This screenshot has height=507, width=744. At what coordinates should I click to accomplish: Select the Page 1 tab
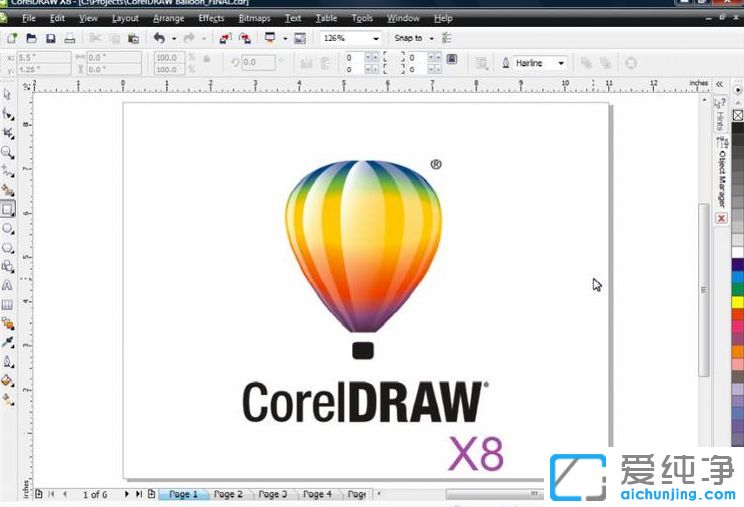(183, 494)
